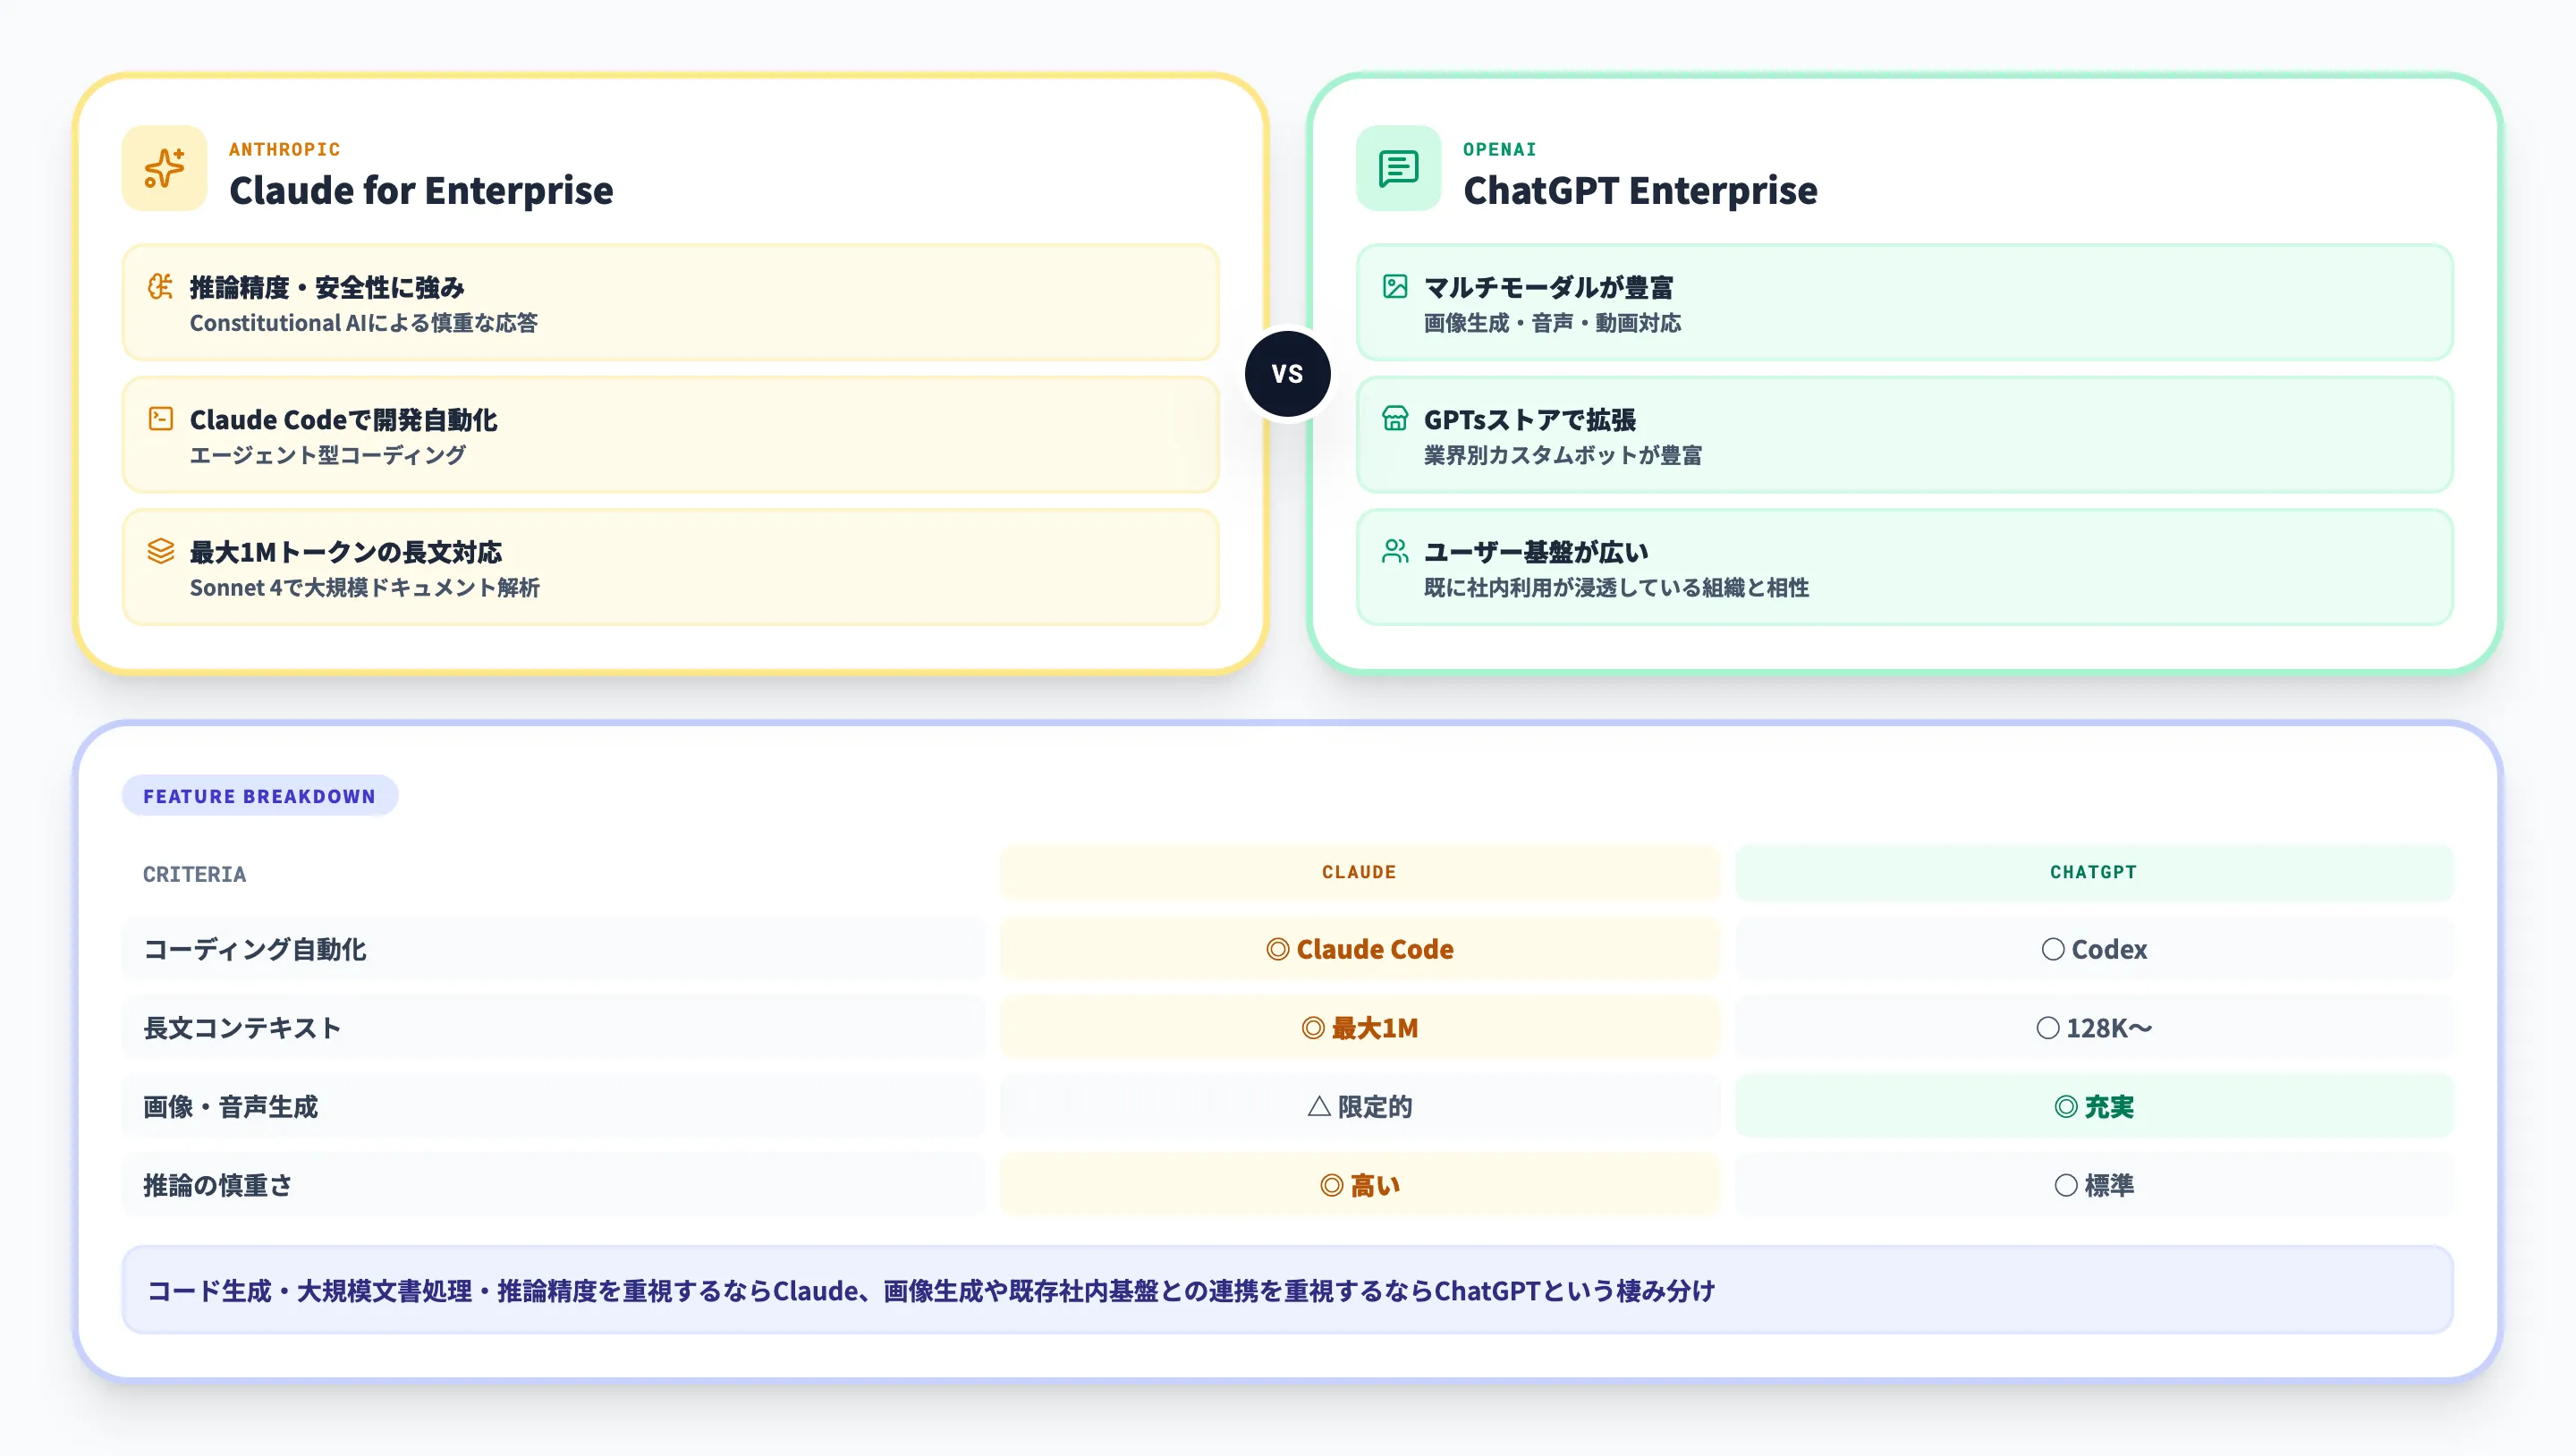Click the users icon beside ユーザー基盤が広い
Screen dimensions: 2576x1456
coord(1395,551)
